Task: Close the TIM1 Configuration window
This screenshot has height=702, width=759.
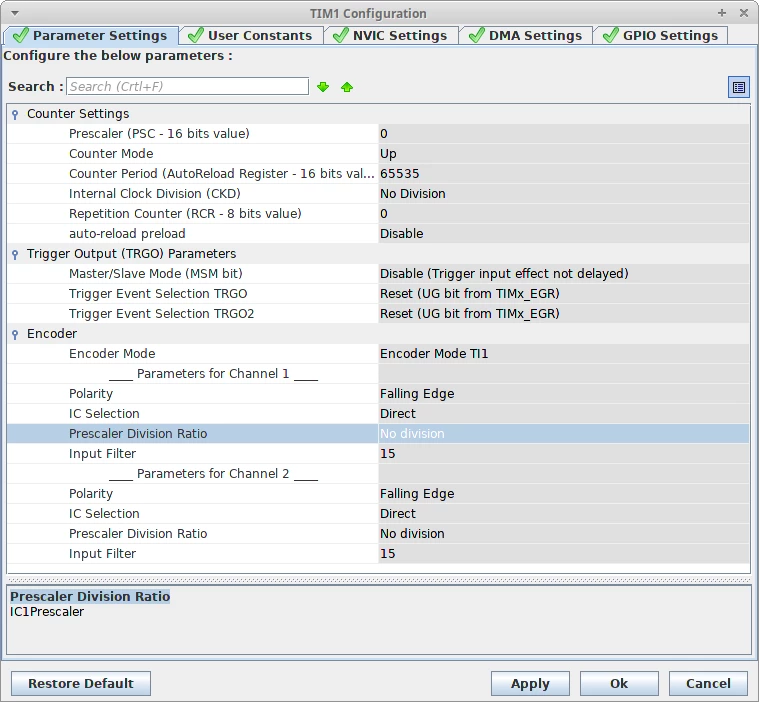Action: click(744, 13)
